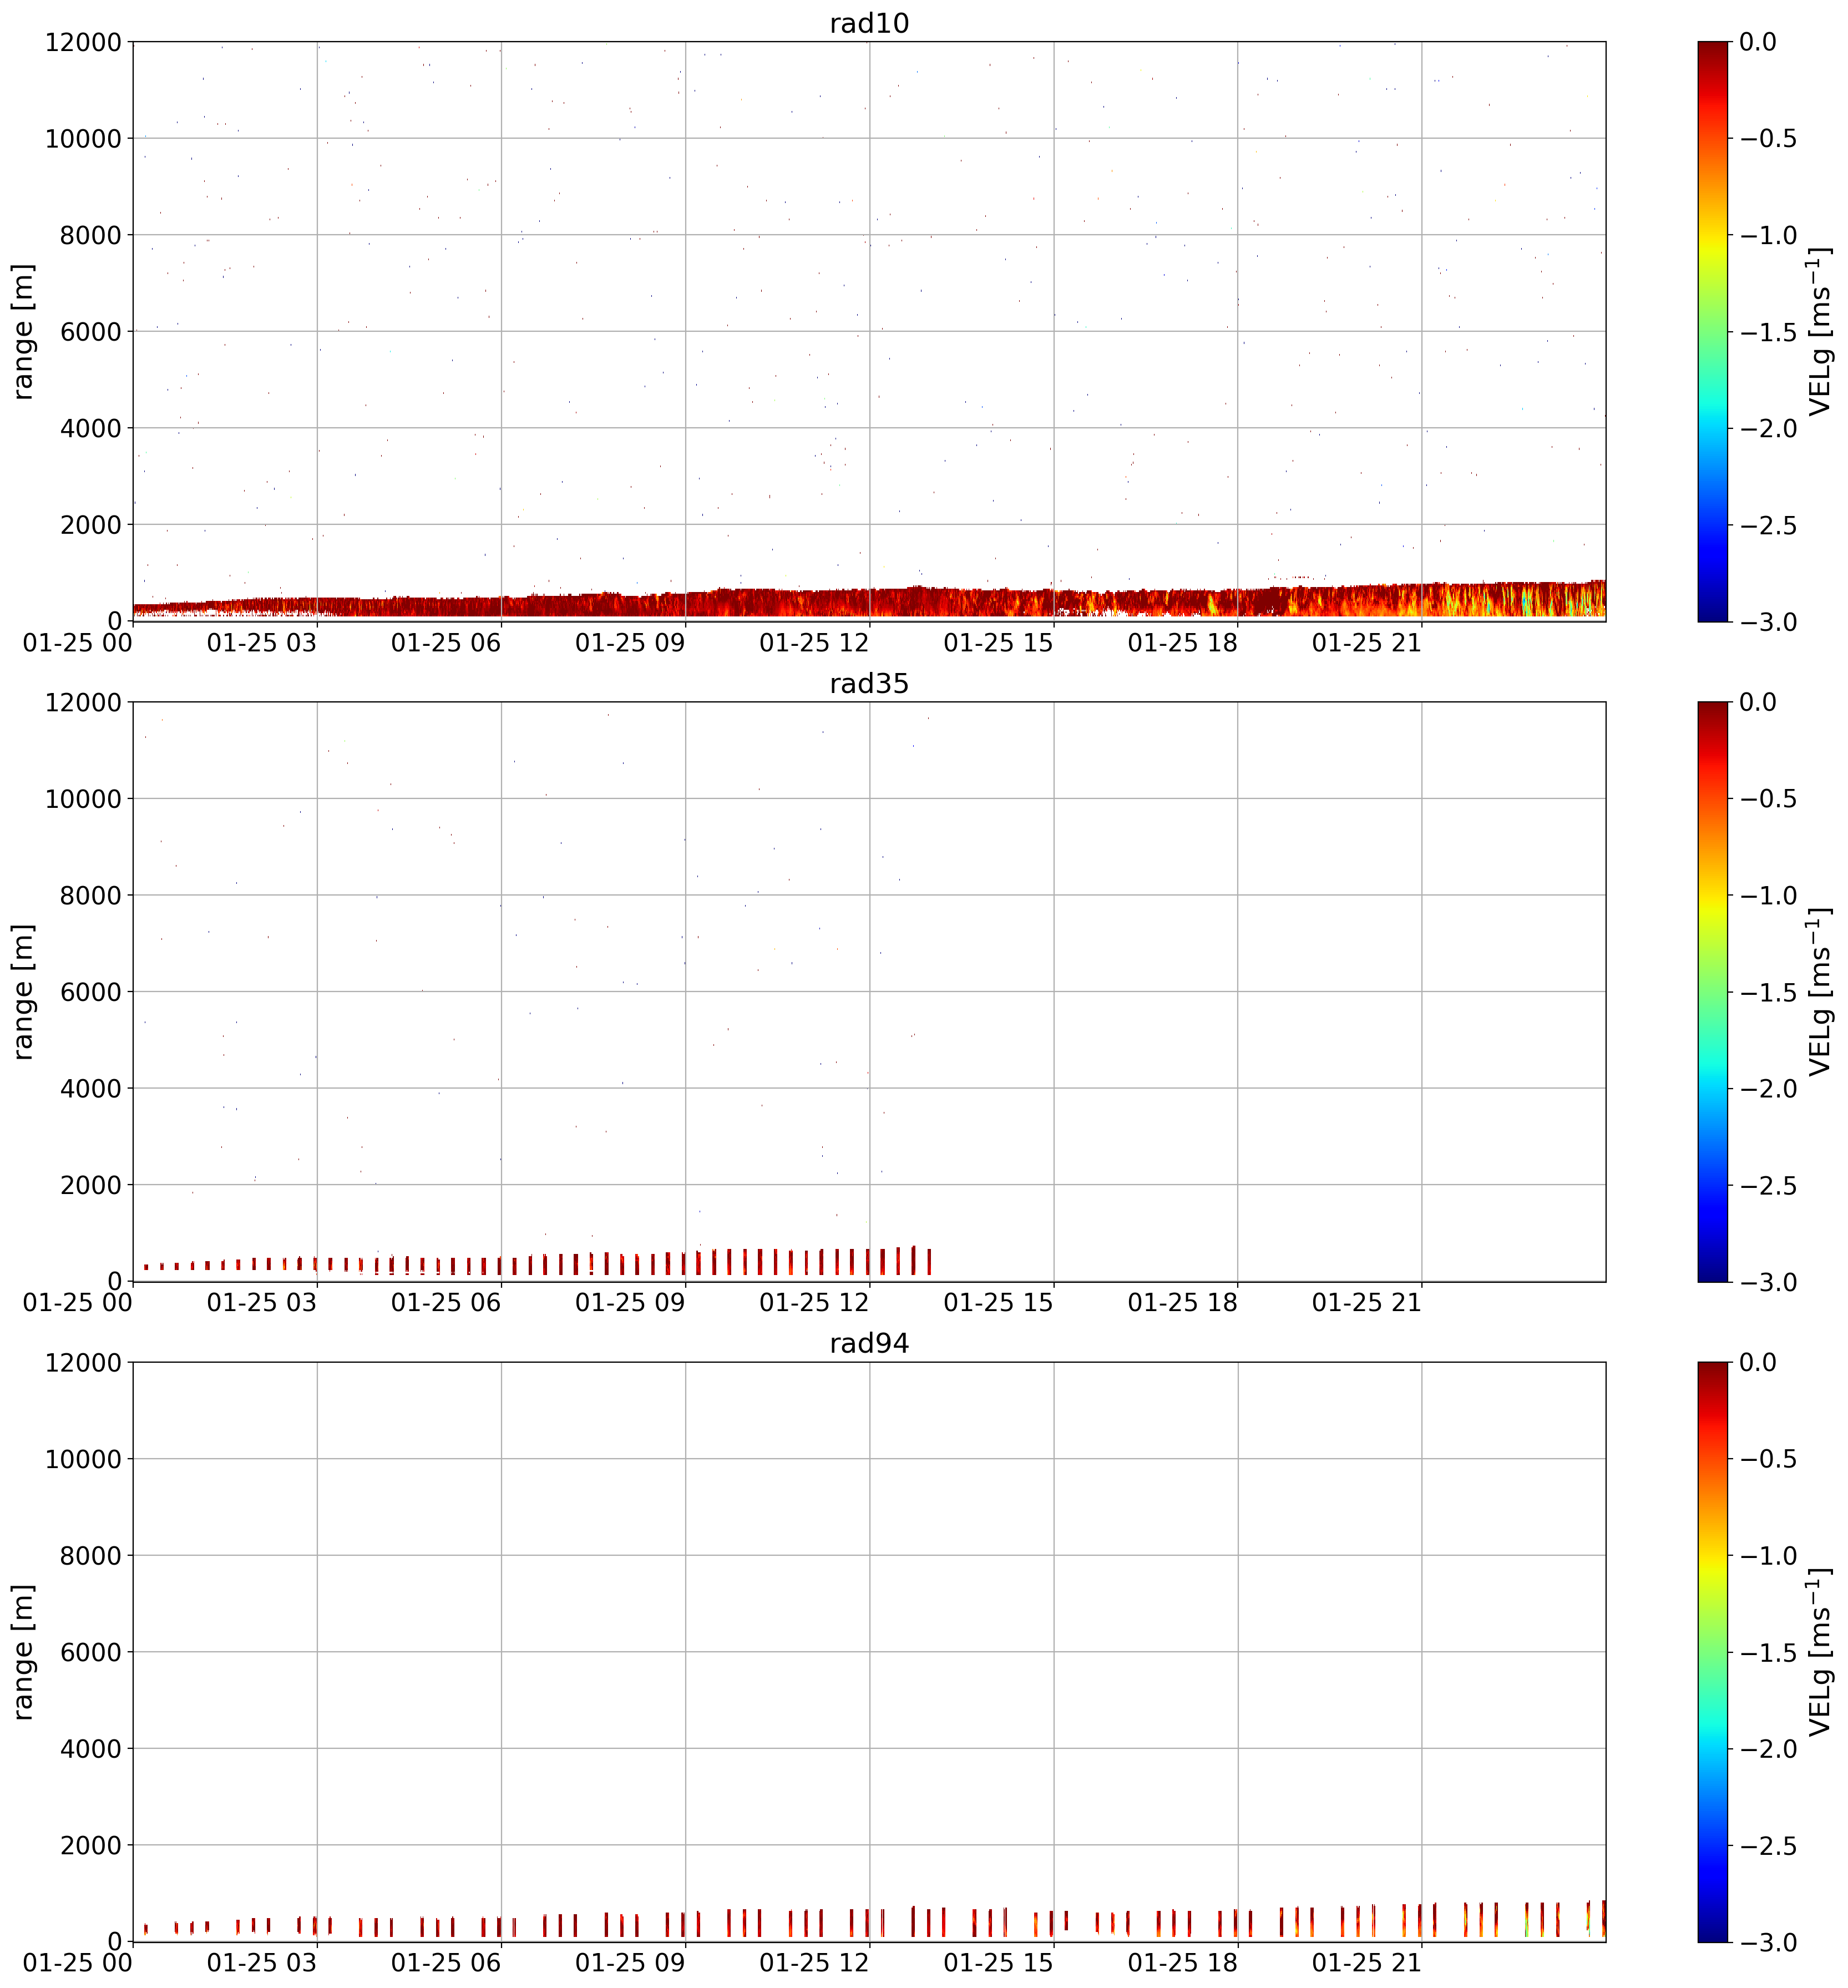Click the VELg colorbar label beside rad35
This screenshot has width=1848, height=1988.
click(x=1821, y=991)
